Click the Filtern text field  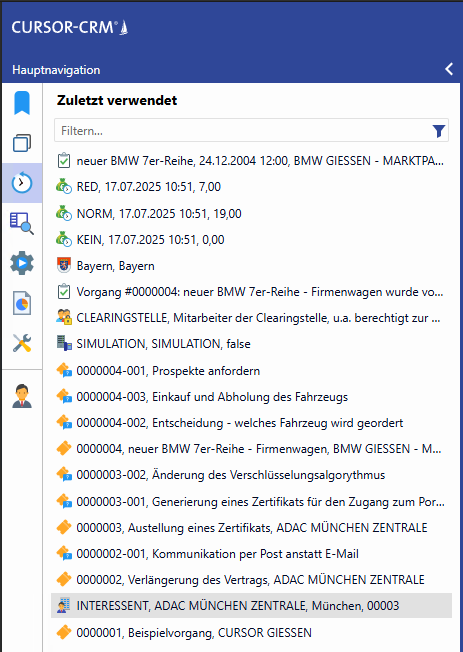pos(251,131)
